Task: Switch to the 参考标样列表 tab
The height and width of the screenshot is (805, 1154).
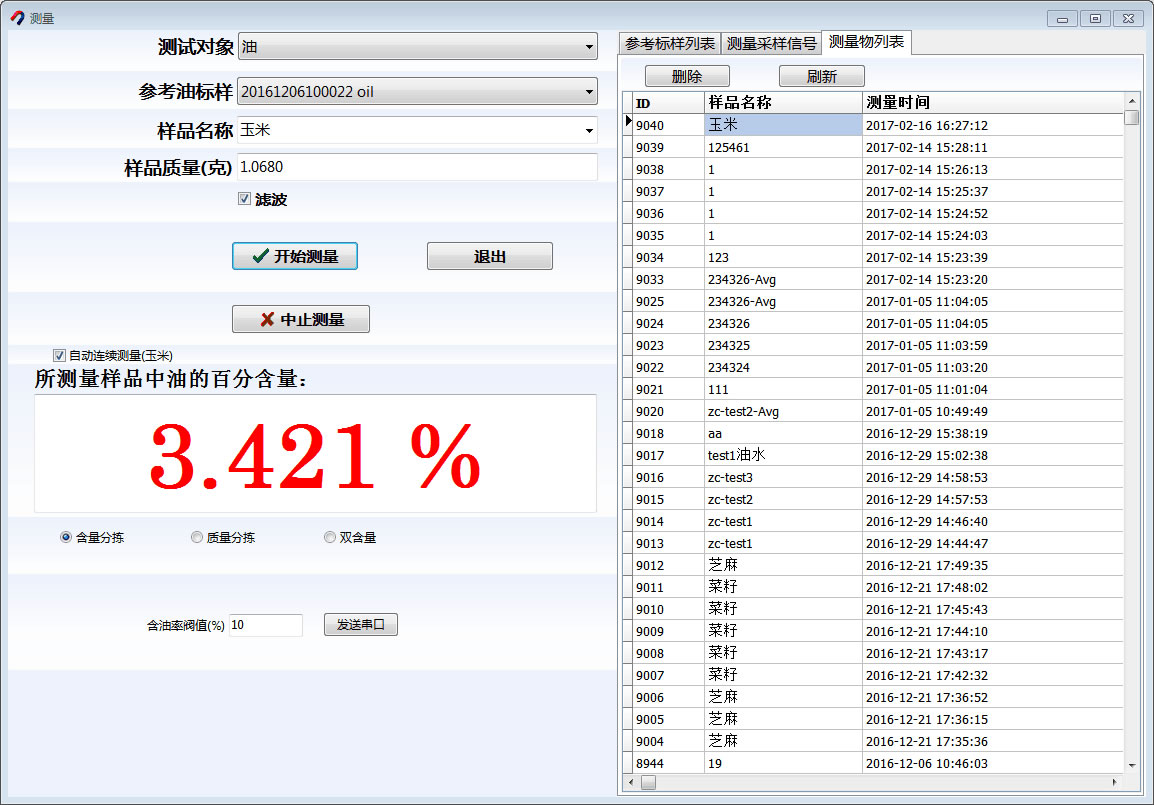Action: (x=671, y=42)
